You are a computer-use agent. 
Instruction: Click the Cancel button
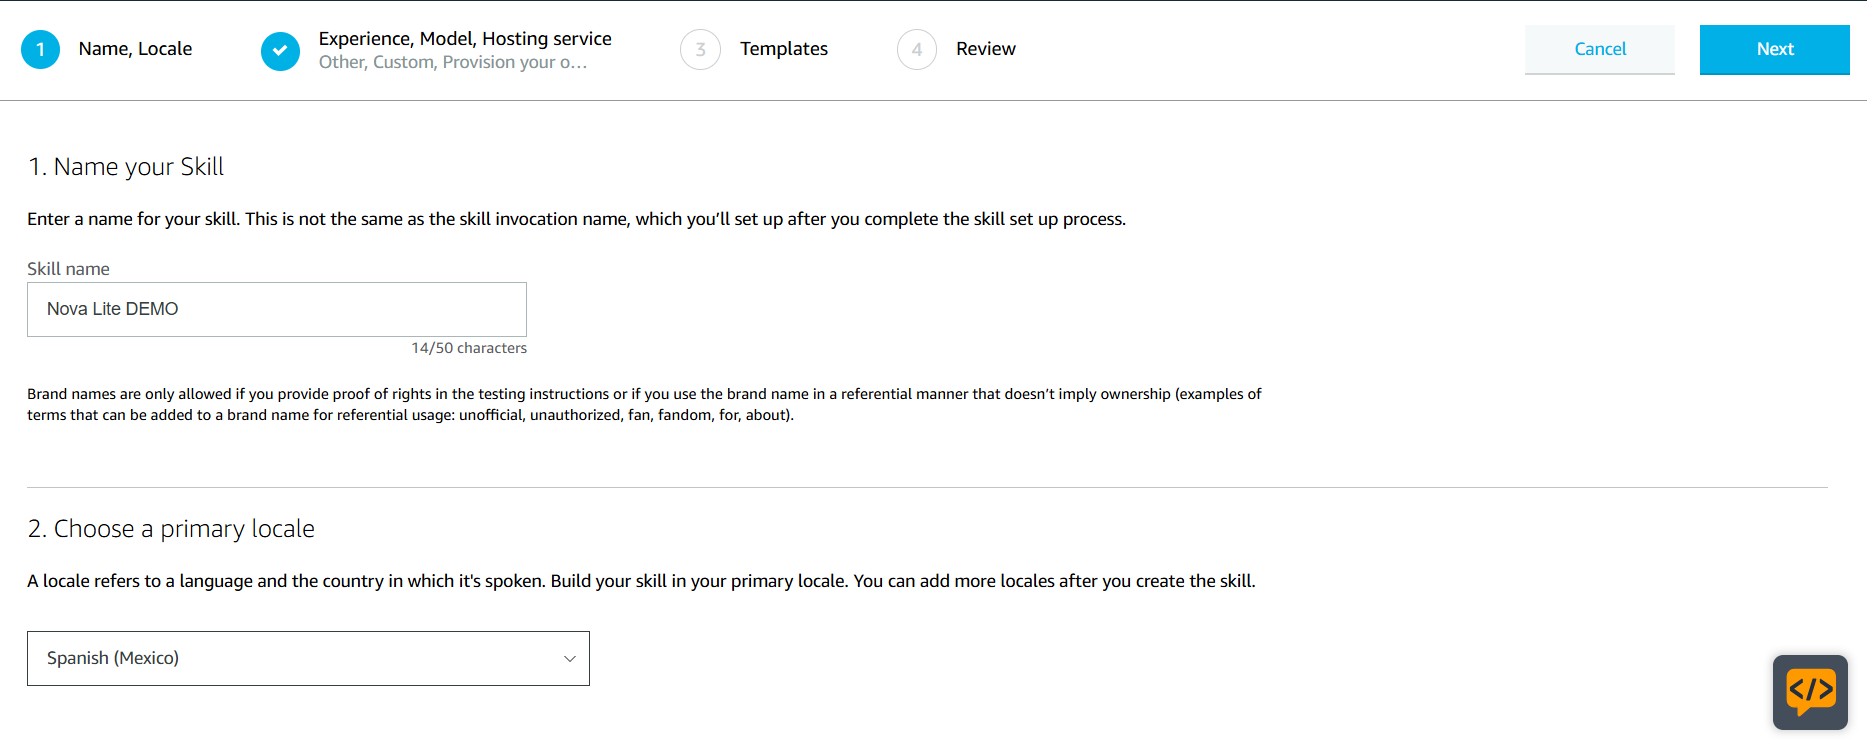pos(1599,49)
